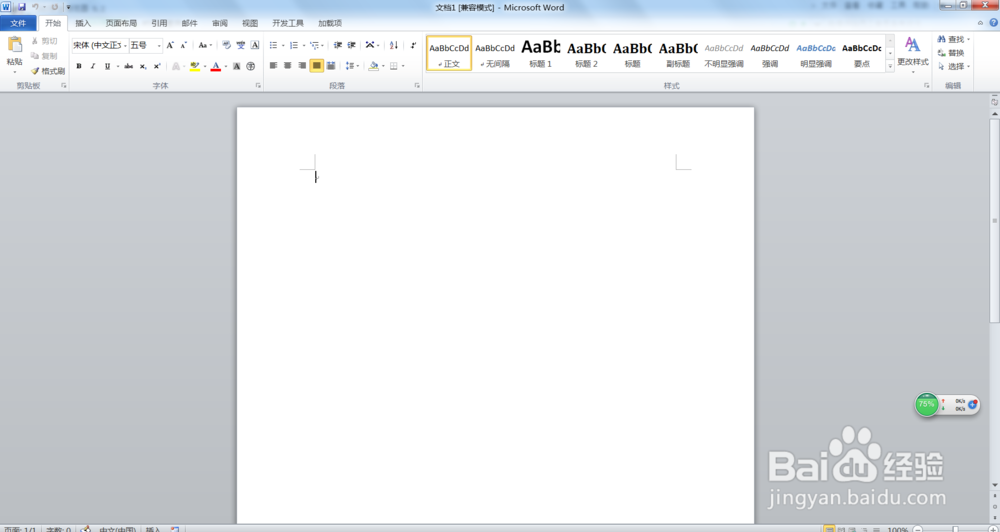Viewport: 1000px width, 532px height.
Task: Toggle Bold formatting
Action: tap(78, 66)
